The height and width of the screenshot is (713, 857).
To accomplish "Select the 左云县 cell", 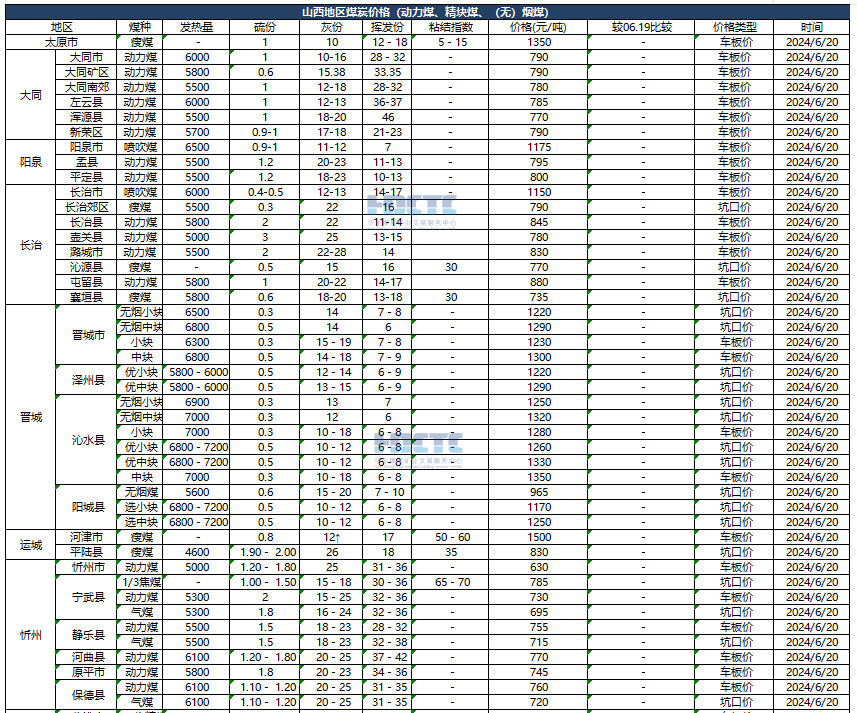I will coord(86,102).
